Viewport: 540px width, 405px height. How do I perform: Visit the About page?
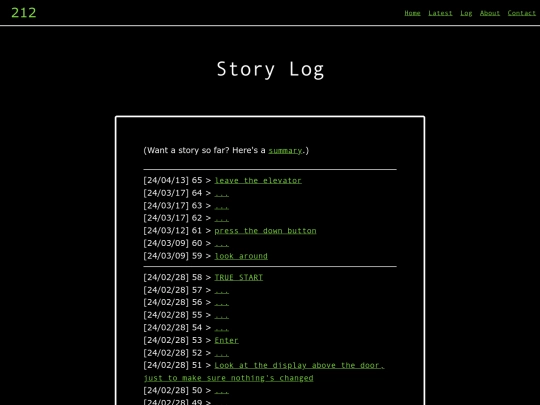coord(490,13)
